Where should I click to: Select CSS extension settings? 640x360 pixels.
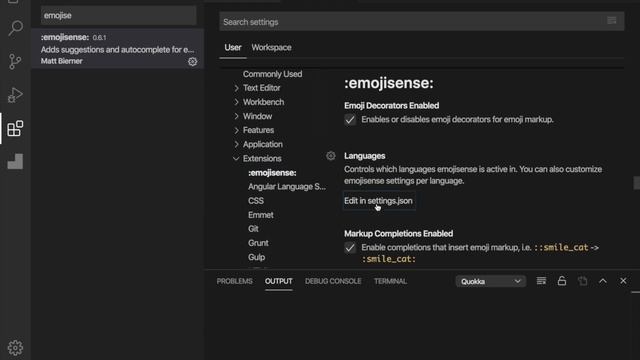[256, 201]
